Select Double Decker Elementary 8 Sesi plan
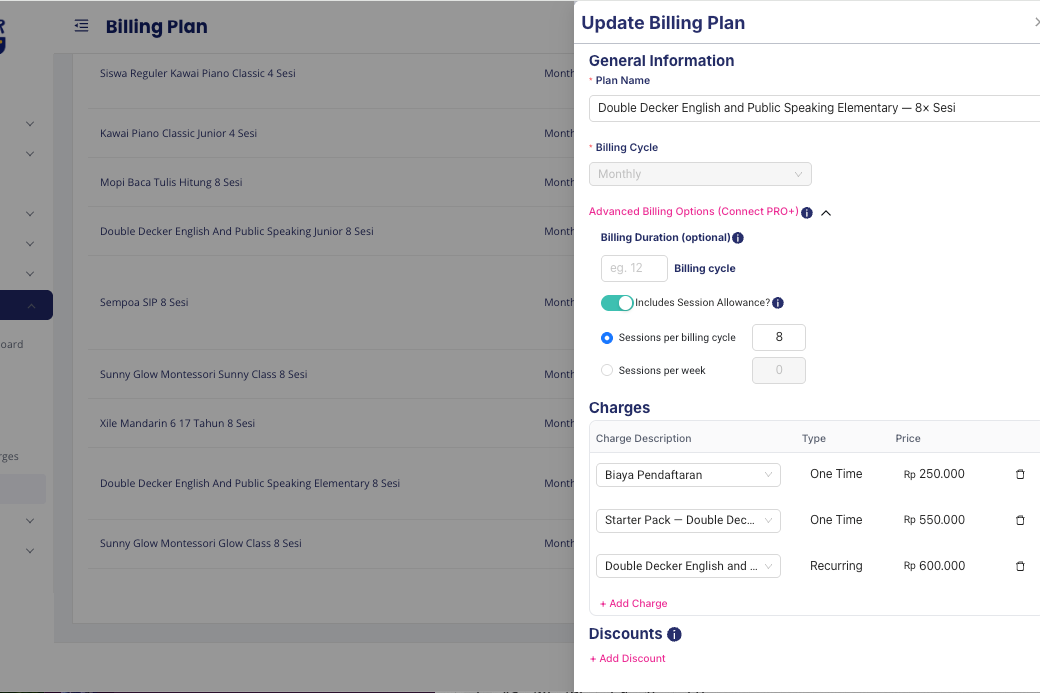 tap(250, 483)
